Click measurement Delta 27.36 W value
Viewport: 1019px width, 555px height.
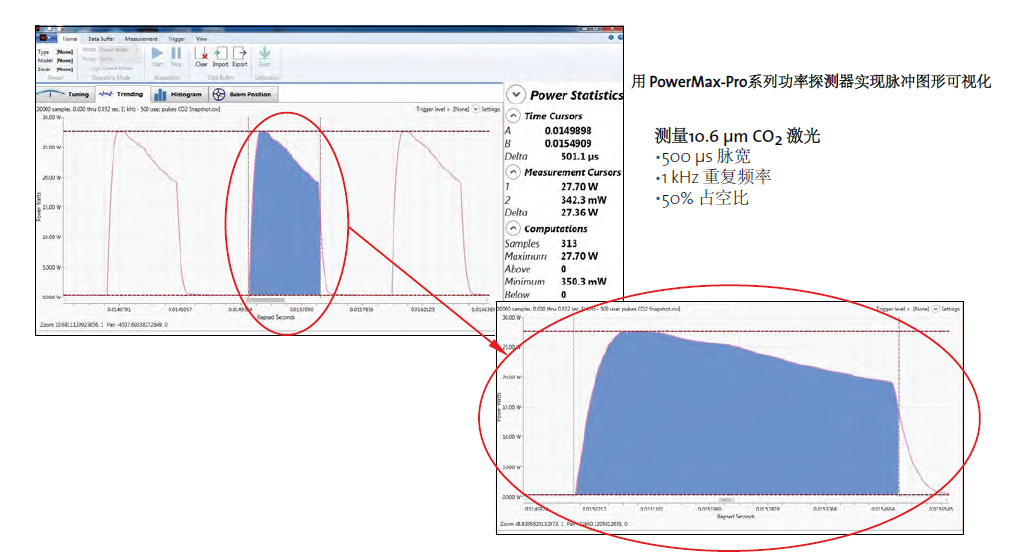580,213
